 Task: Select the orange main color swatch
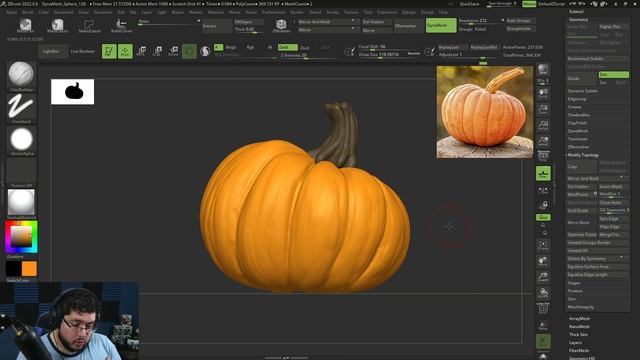tap(29, 269)
